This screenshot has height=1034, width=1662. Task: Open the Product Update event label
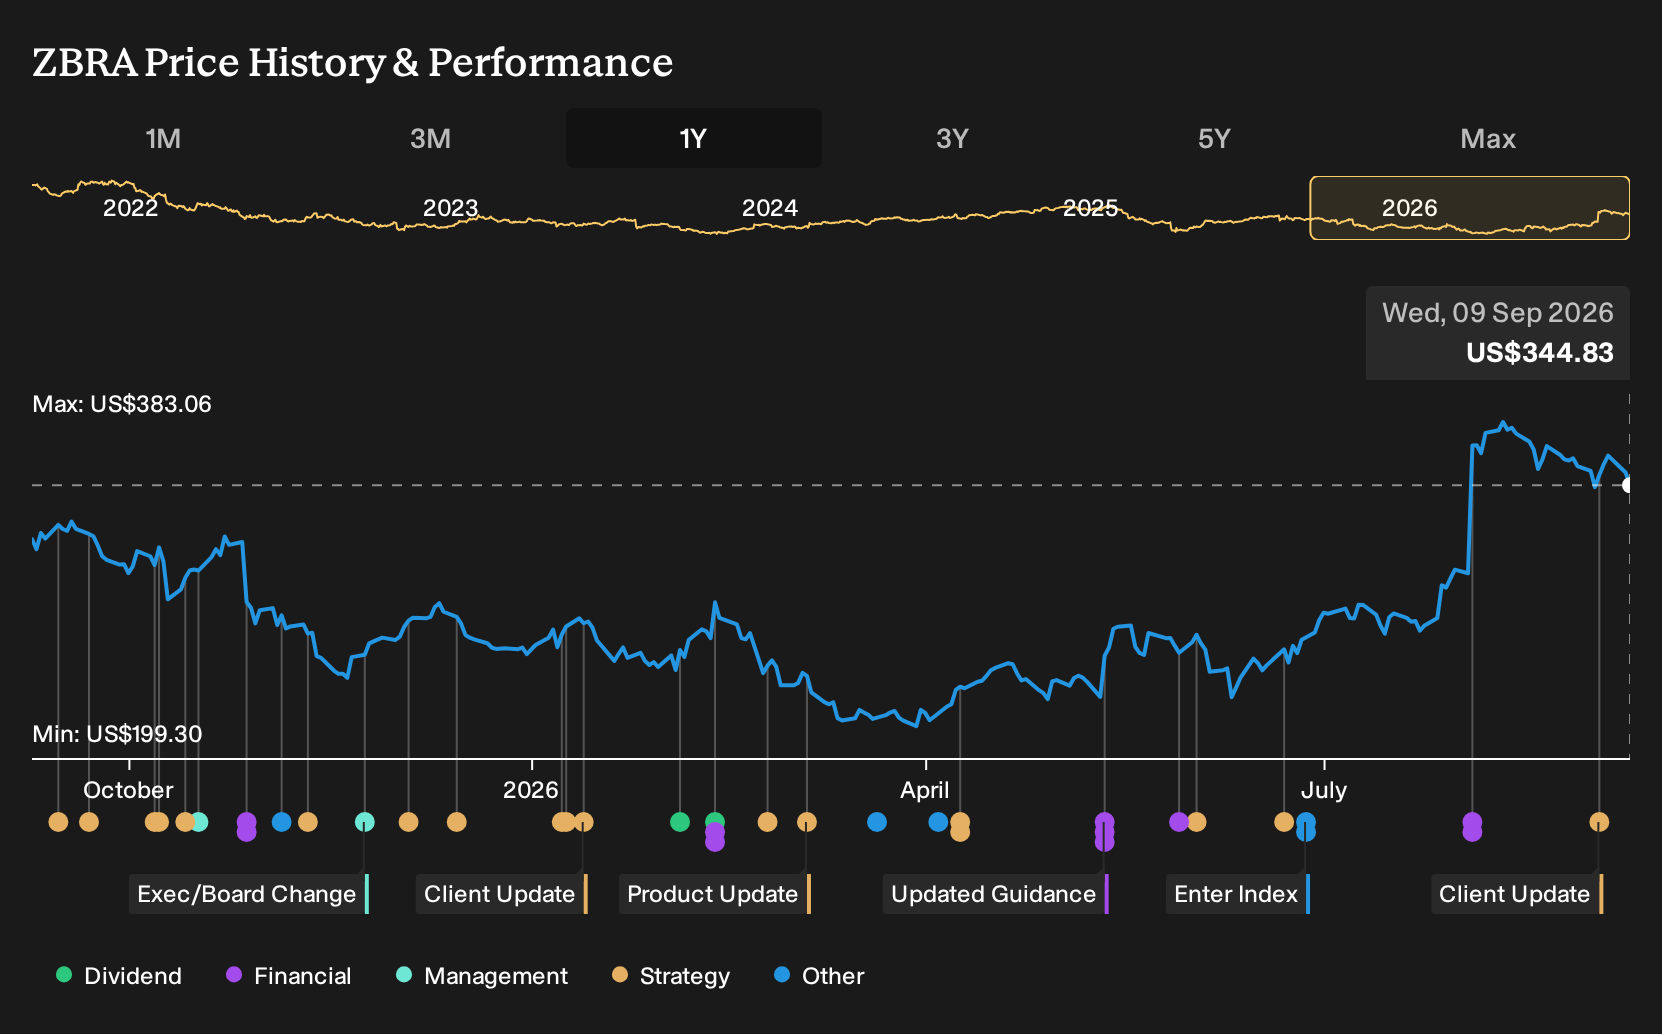pos(715,894)
